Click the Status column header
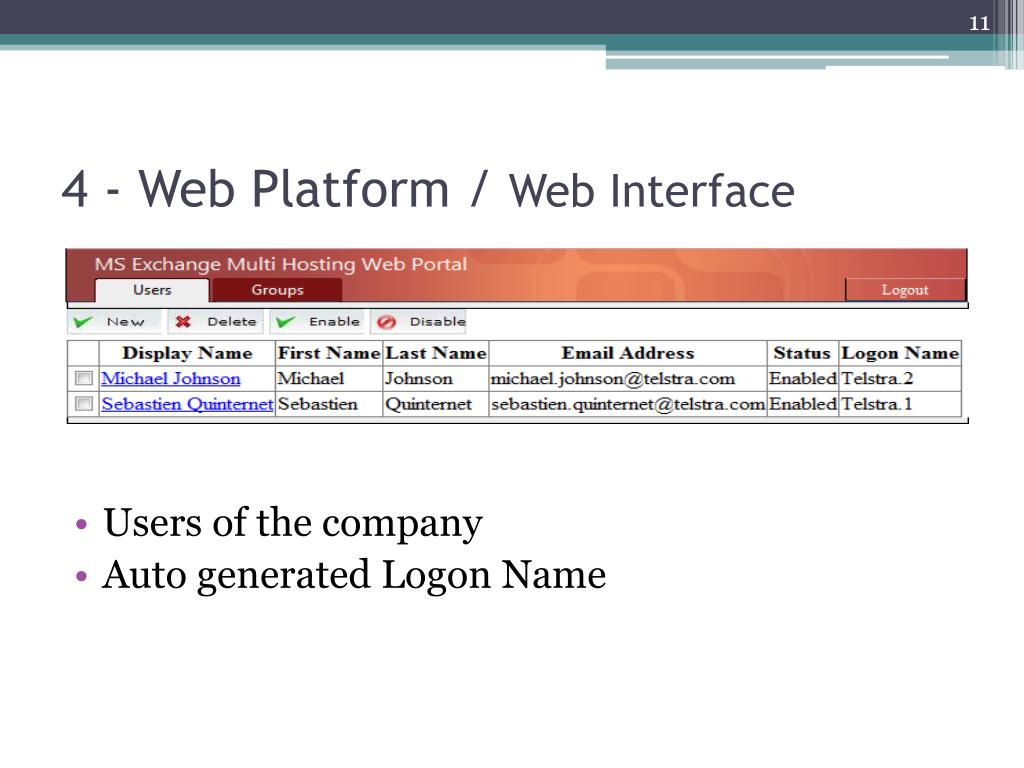 [x=803, y=353]
